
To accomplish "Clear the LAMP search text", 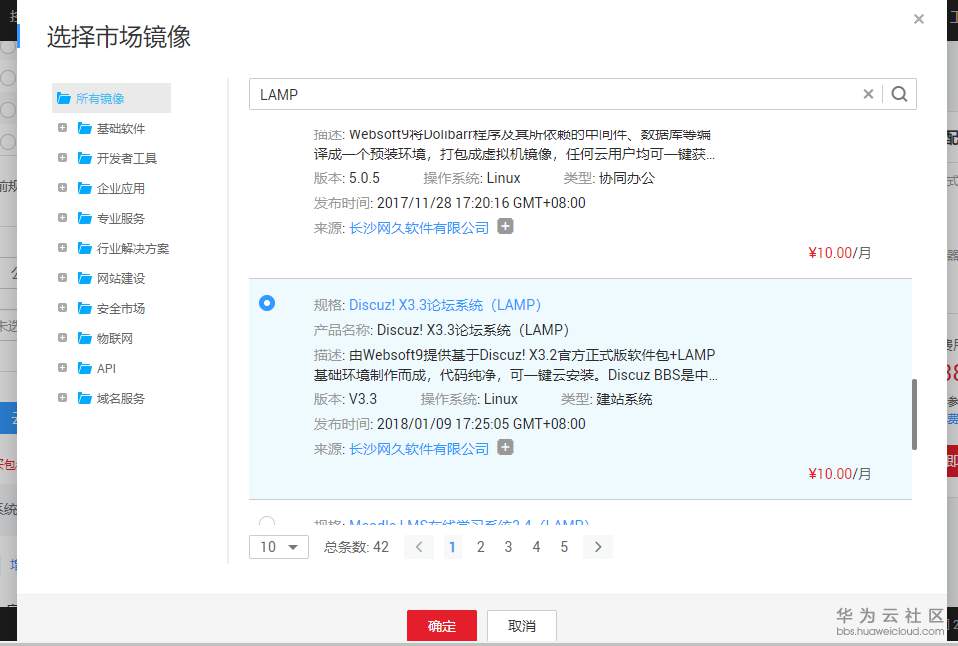I will [x=868, y=94].
